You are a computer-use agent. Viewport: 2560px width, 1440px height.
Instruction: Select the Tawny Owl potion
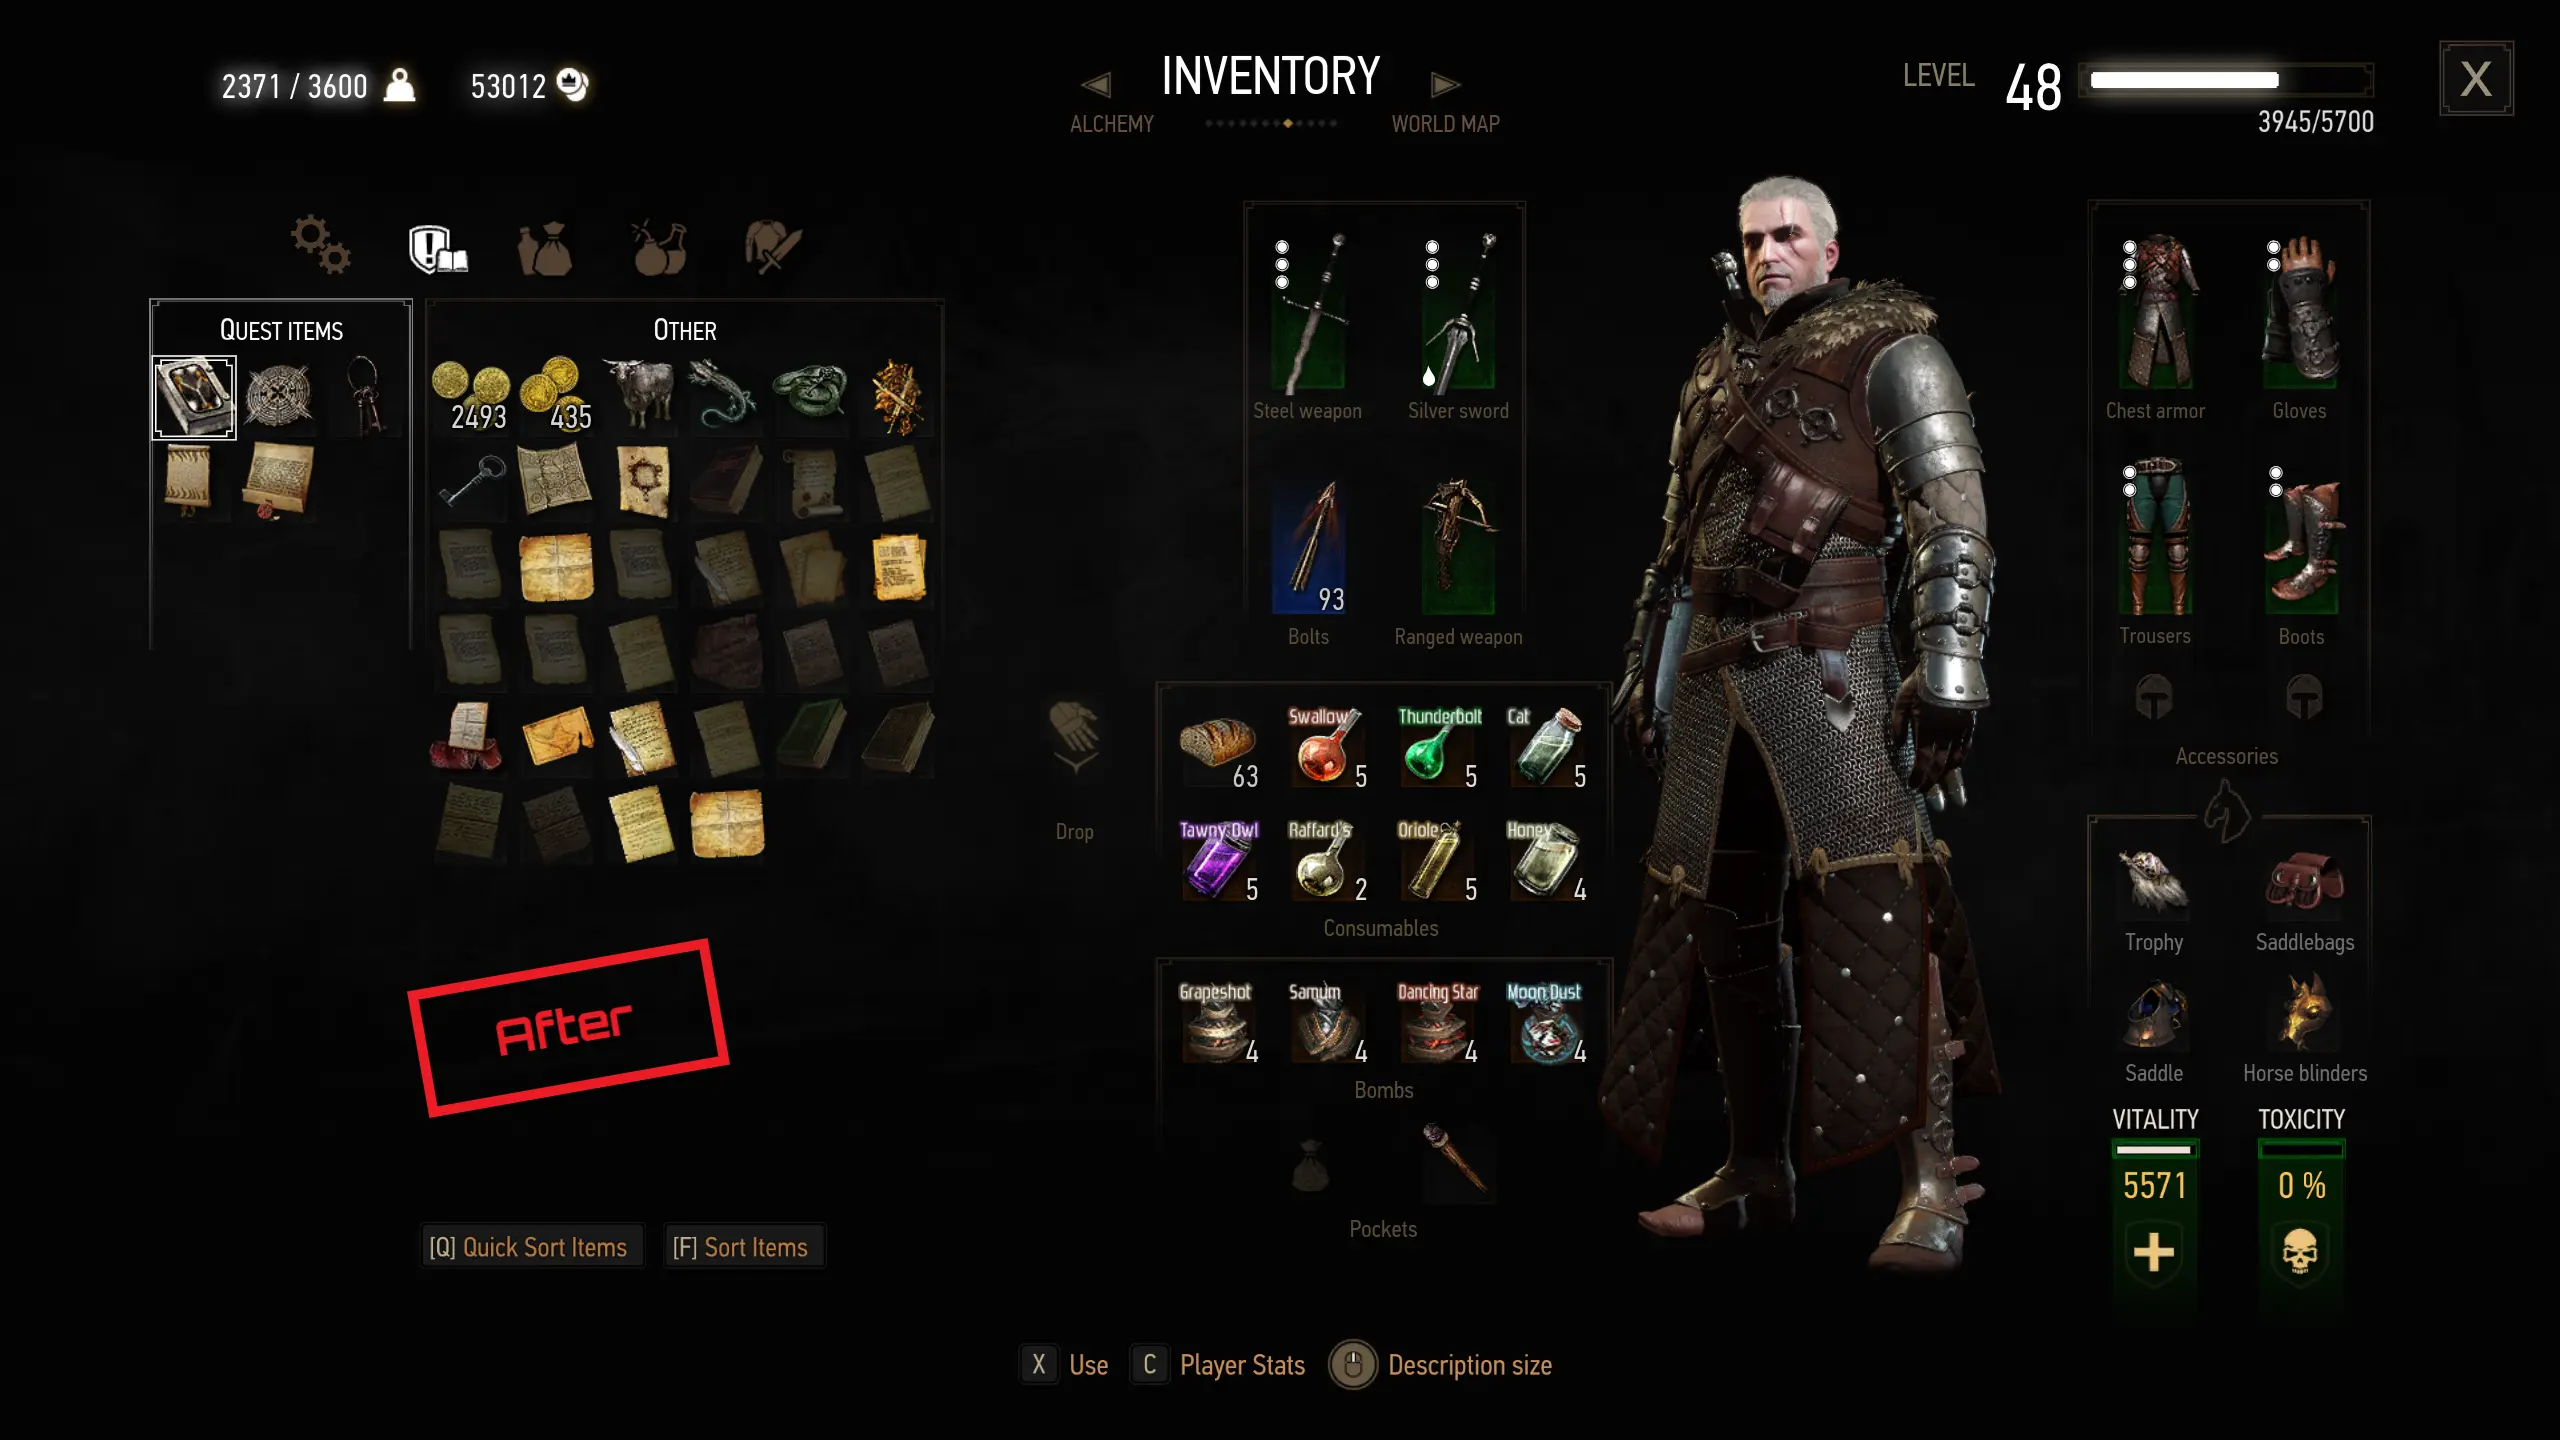click(1218, 860)
